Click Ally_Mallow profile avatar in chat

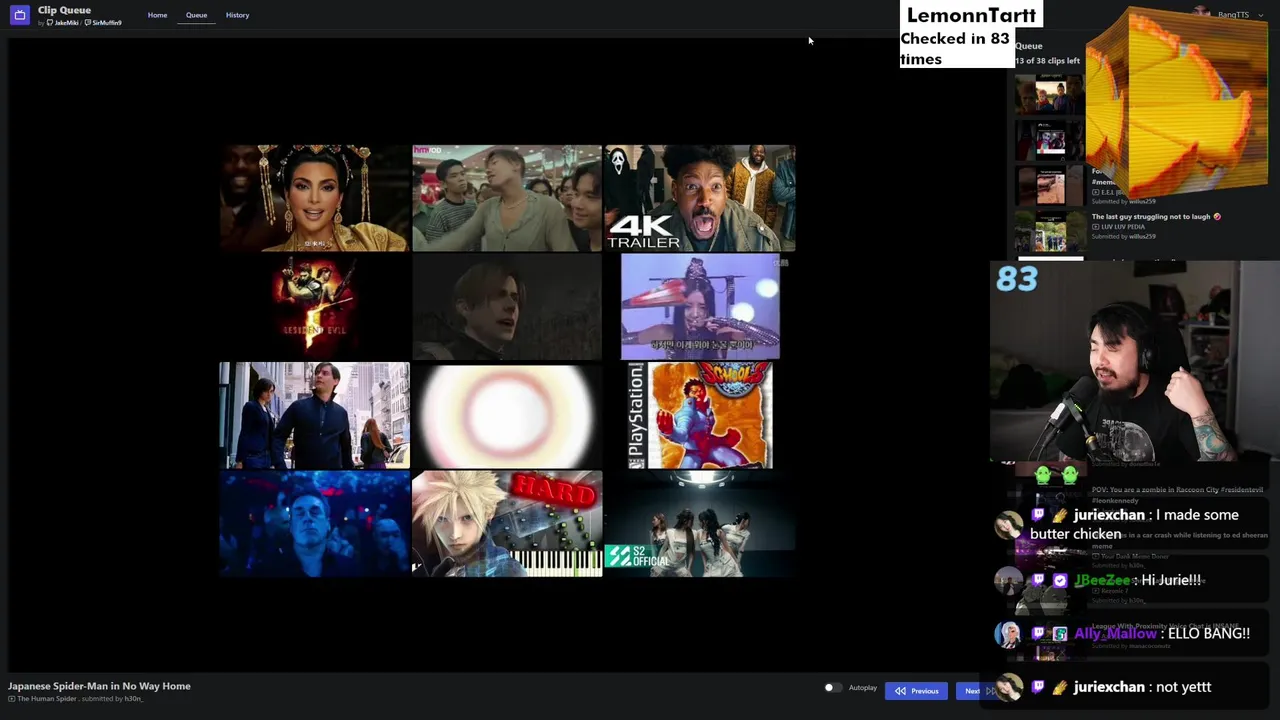point(1008,634)
